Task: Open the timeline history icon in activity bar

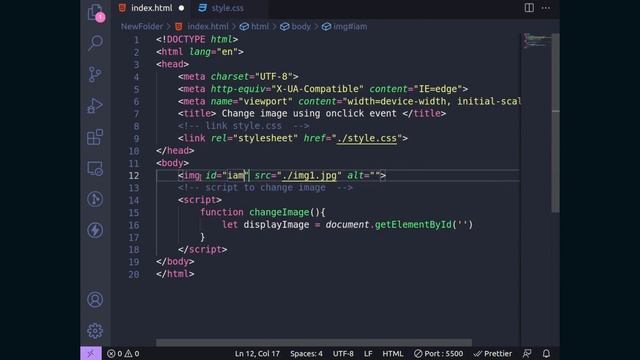Action: click(x=95, y=199)
